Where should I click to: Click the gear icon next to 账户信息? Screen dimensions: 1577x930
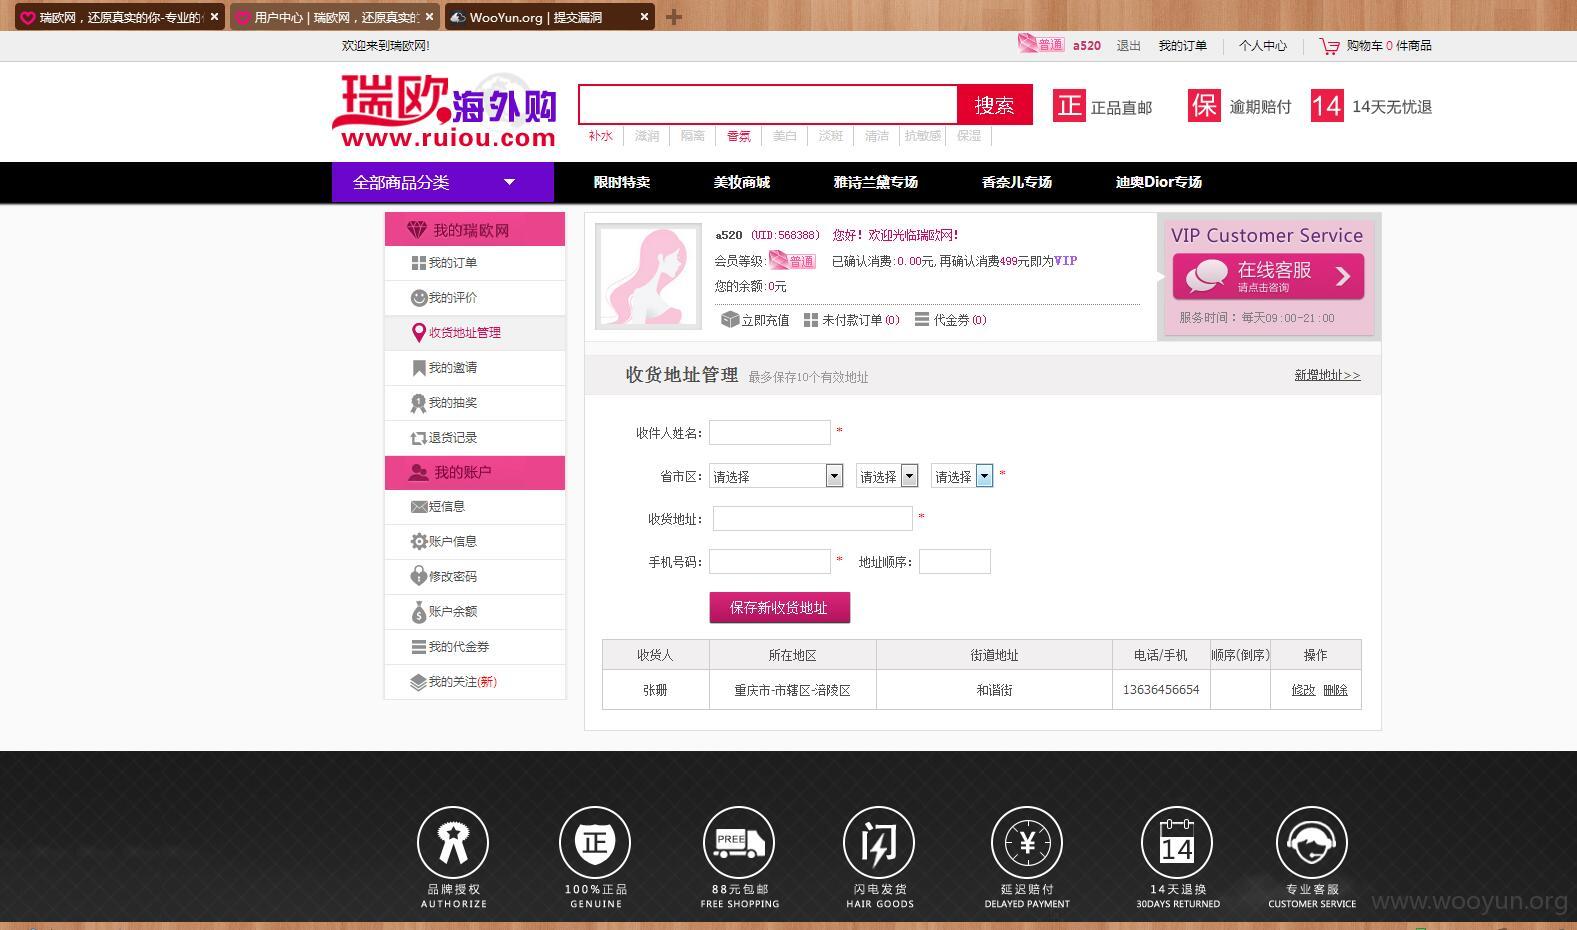click(x=419, y=542)
